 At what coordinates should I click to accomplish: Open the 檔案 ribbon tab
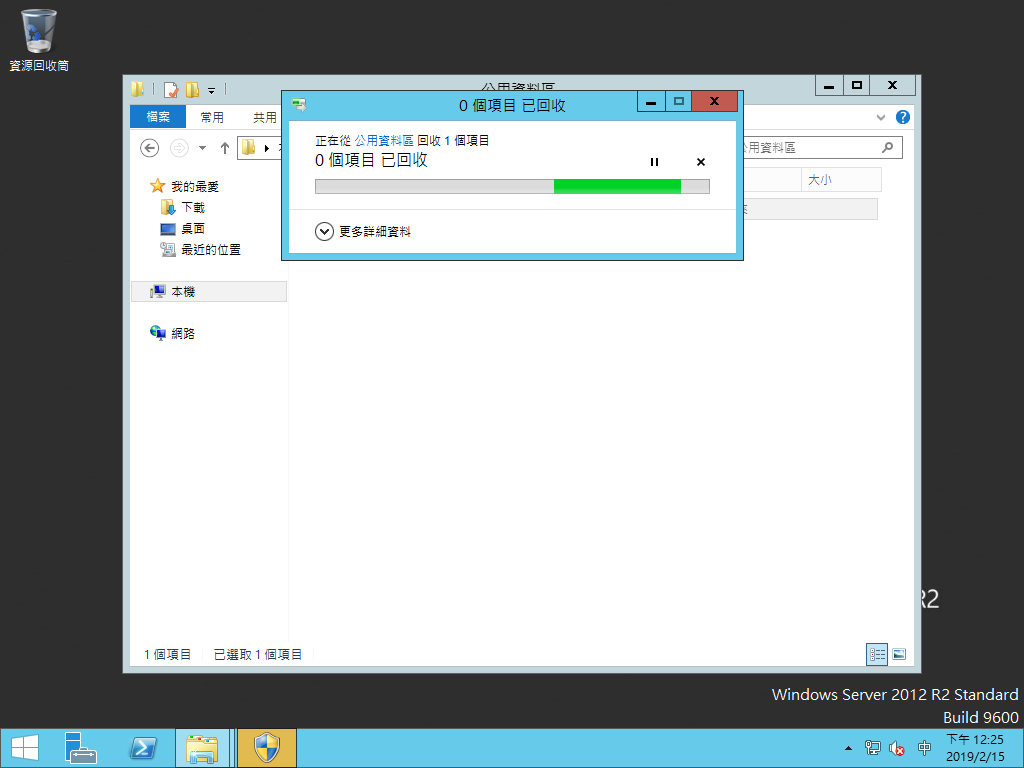click(x=158, y=117)
